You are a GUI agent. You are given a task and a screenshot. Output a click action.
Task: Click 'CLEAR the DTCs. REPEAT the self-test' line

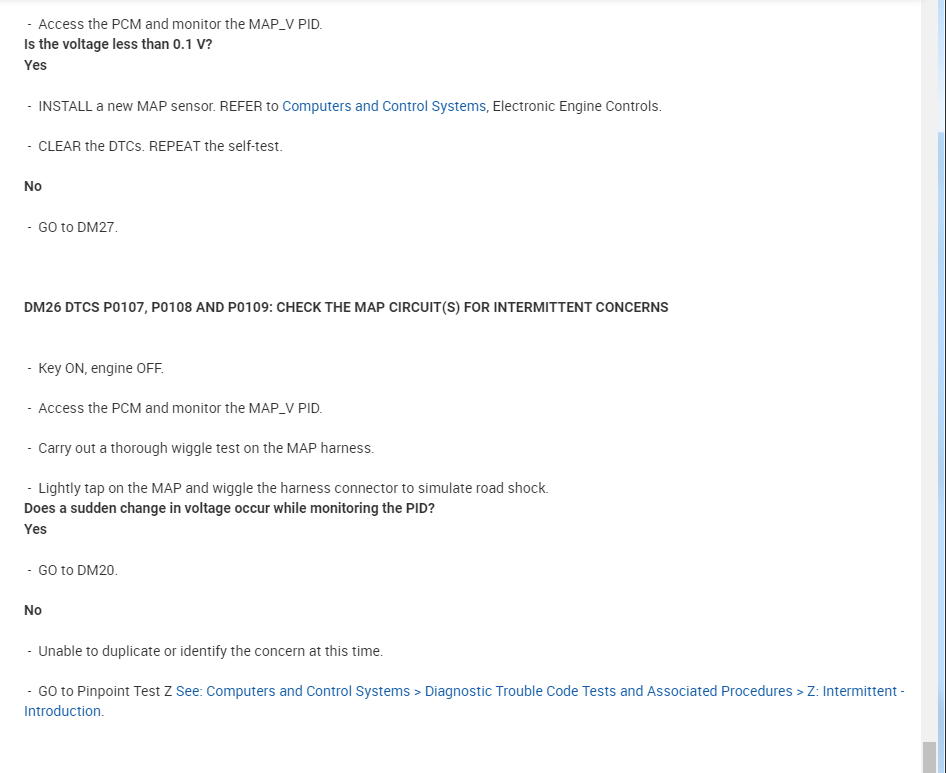pyautogui.click(x=160, y=146)
